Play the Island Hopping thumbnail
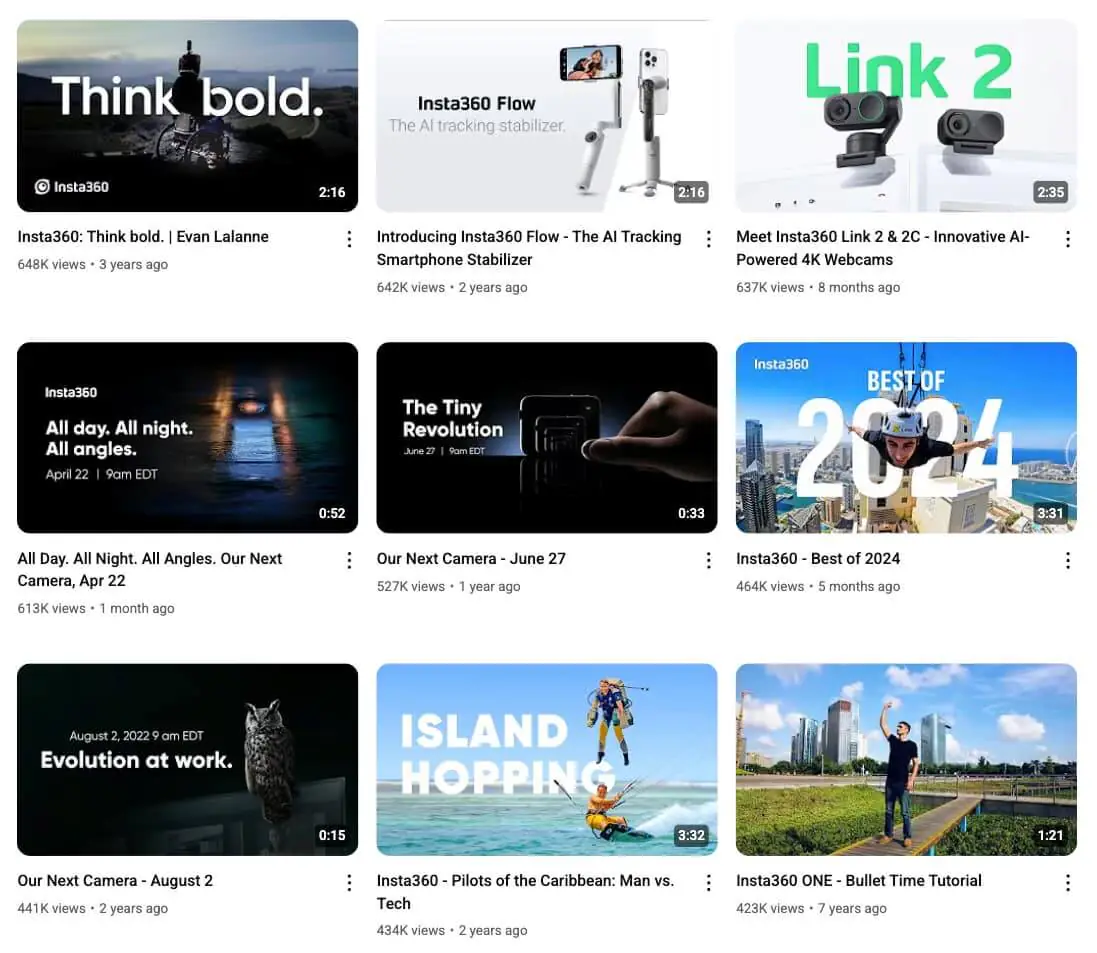This screenshot has width=1097, height=953. 546,759
